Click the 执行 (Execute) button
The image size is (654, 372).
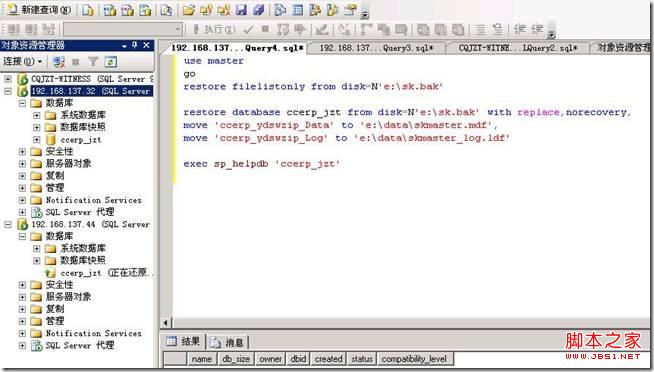click(214, 29)
